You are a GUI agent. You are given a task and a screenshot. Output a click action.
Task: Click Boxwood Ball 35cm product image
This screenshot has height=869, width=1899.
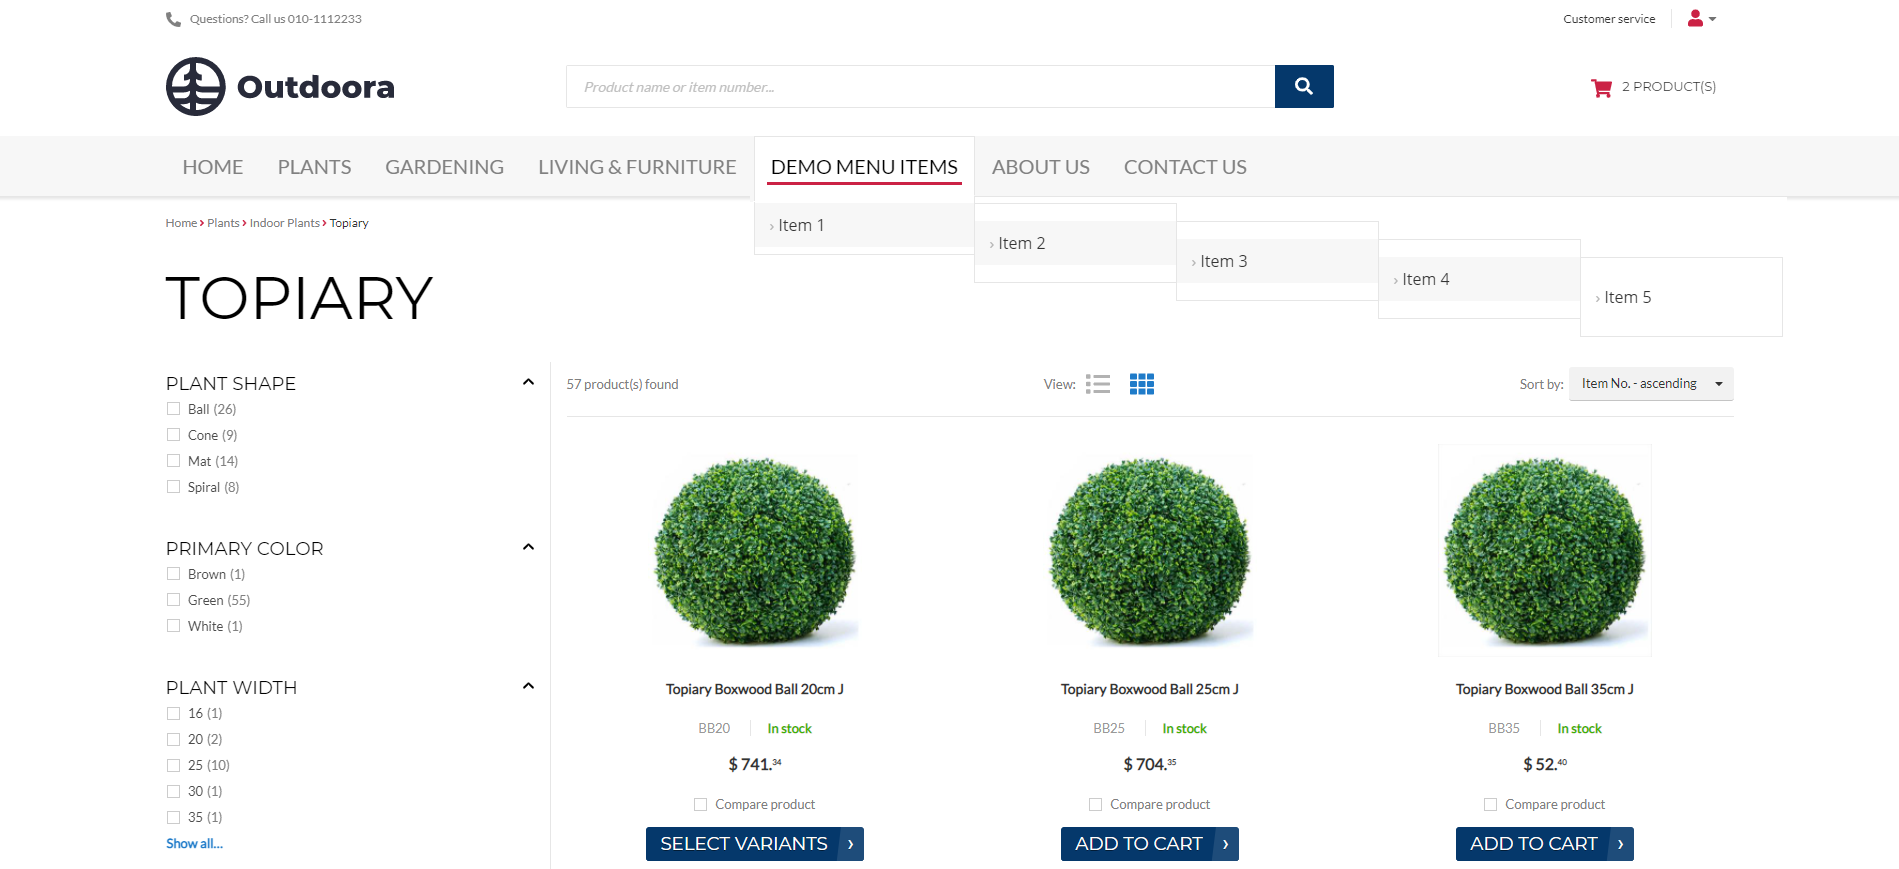1545,551
